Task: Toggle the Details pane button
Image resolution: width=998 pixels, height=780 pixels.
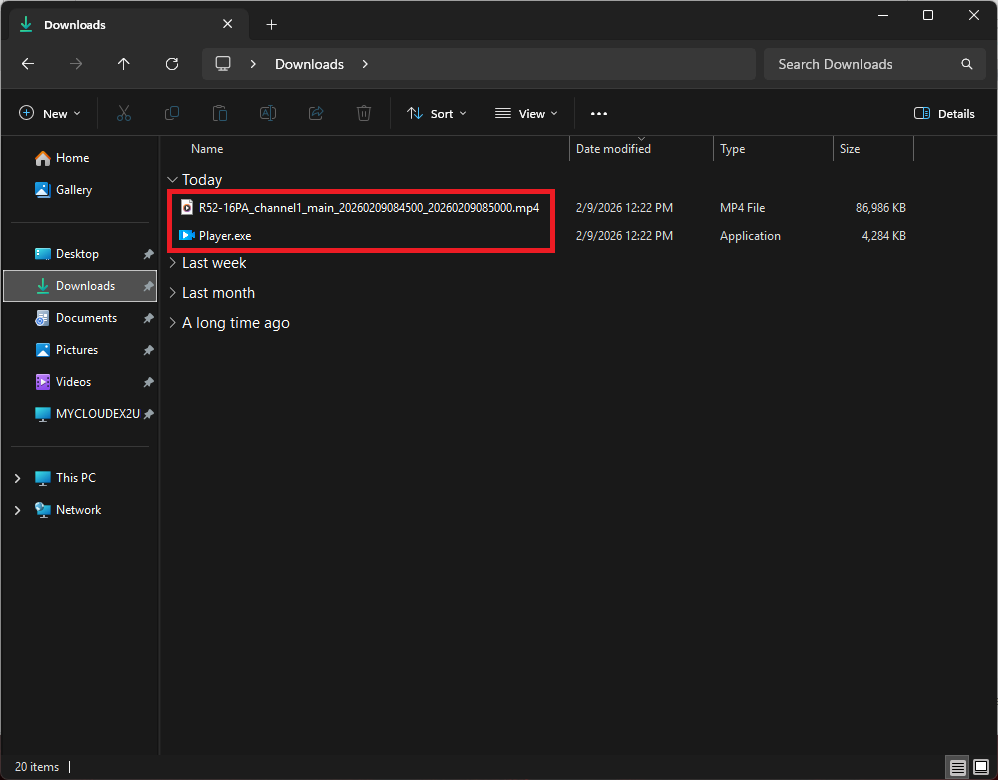Action: (944, 114)
